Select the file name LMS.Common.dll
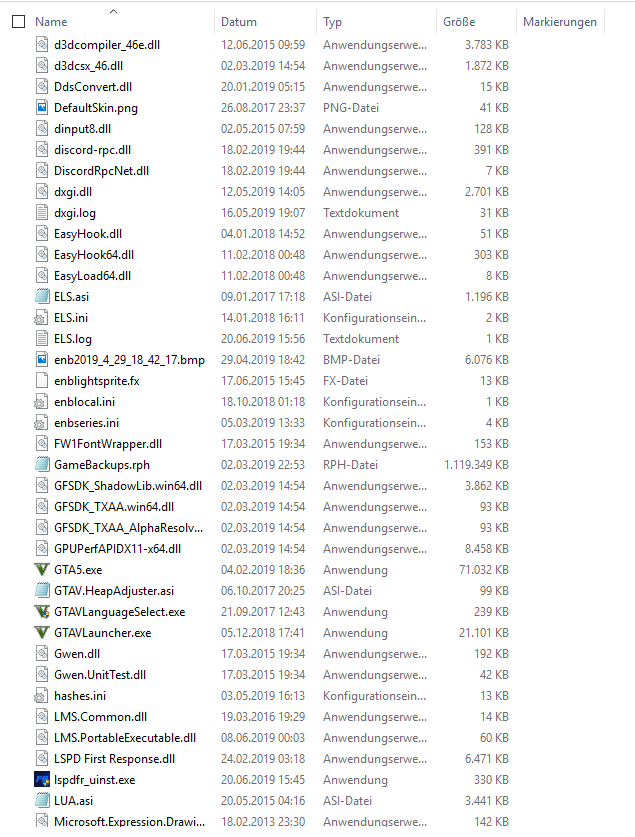 [x=100, y=717]
